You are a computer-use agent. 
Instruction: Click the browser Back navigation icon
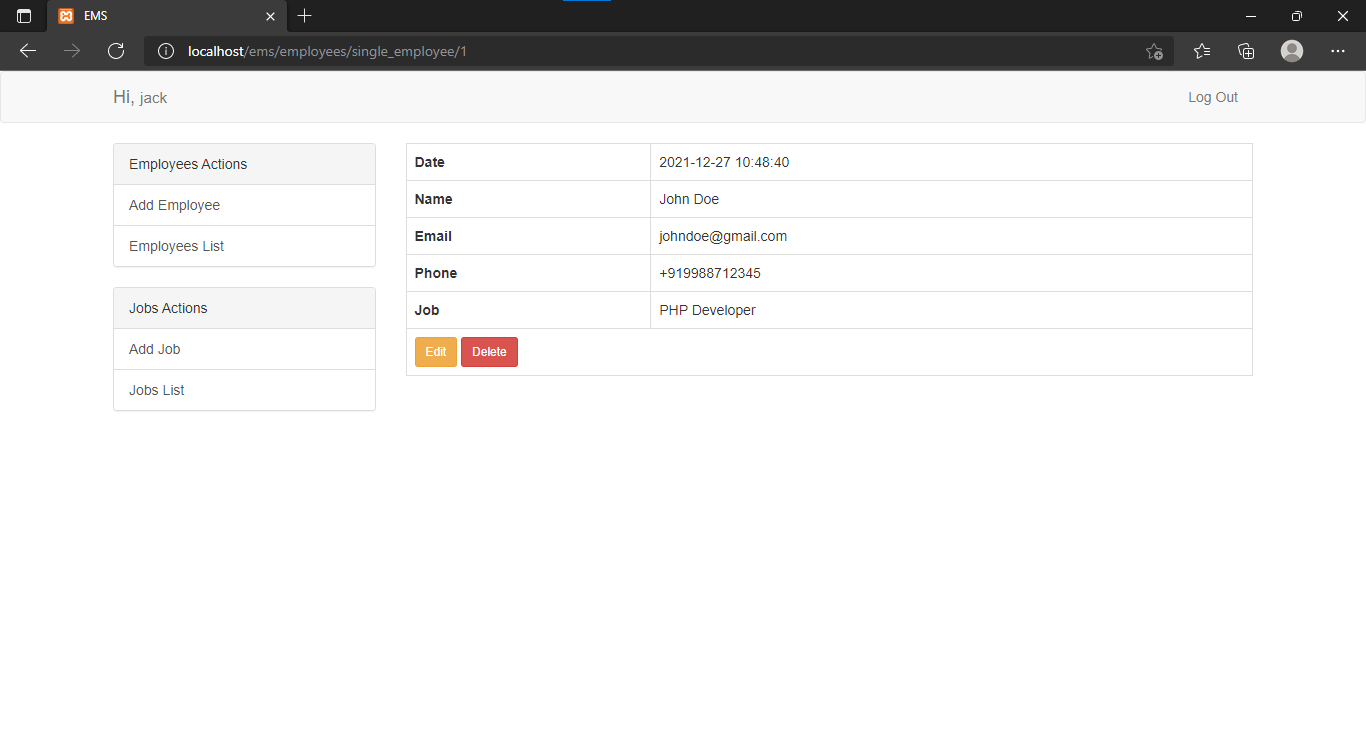point(27,51)
